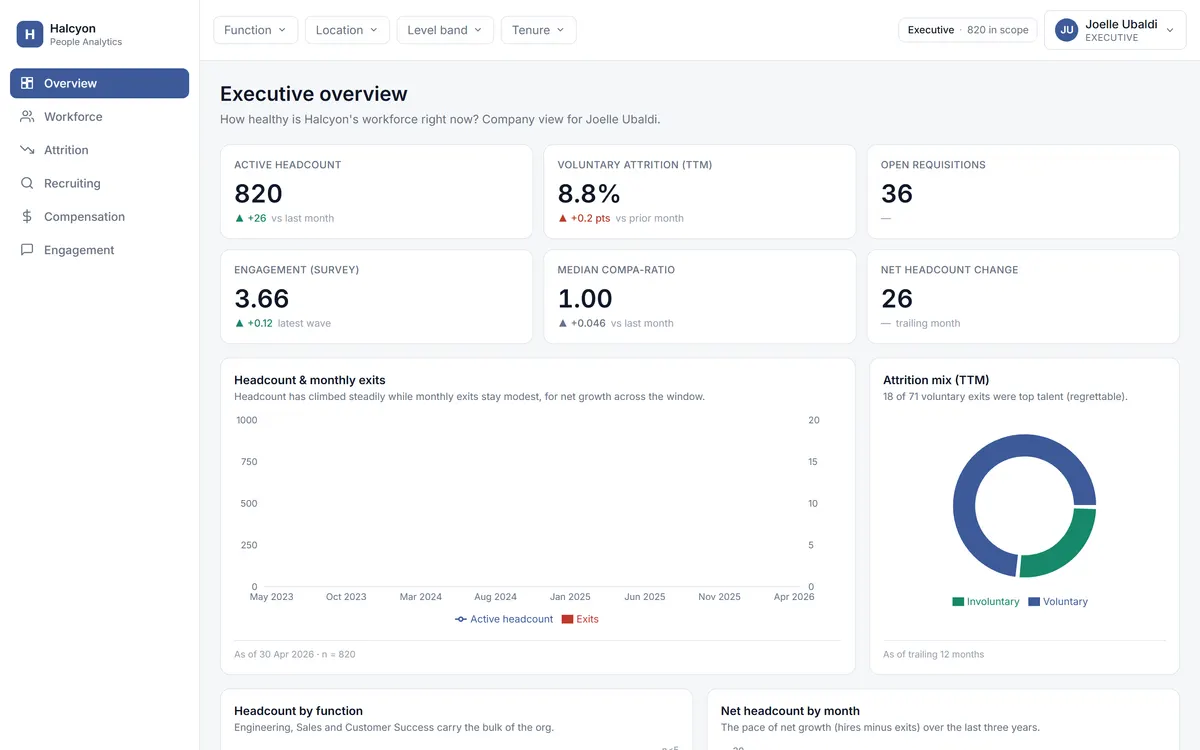1200x750 pixels.
Task: Click the Attrition trending-down icon
Action: 27,150
